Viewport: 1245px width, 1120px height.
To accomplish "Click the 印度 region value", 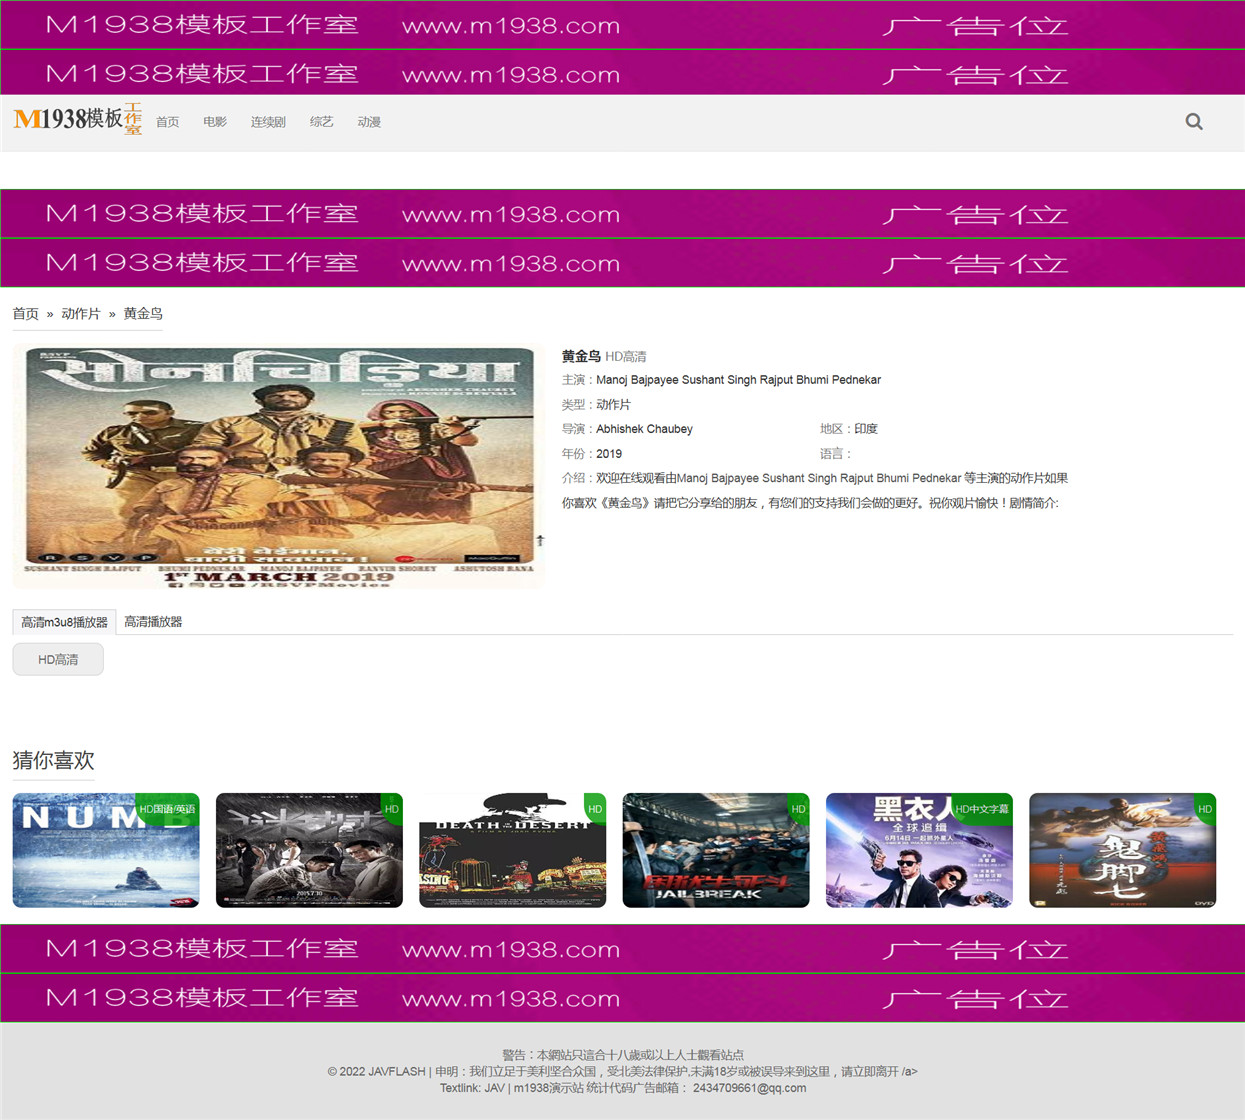I will [866, 430].
